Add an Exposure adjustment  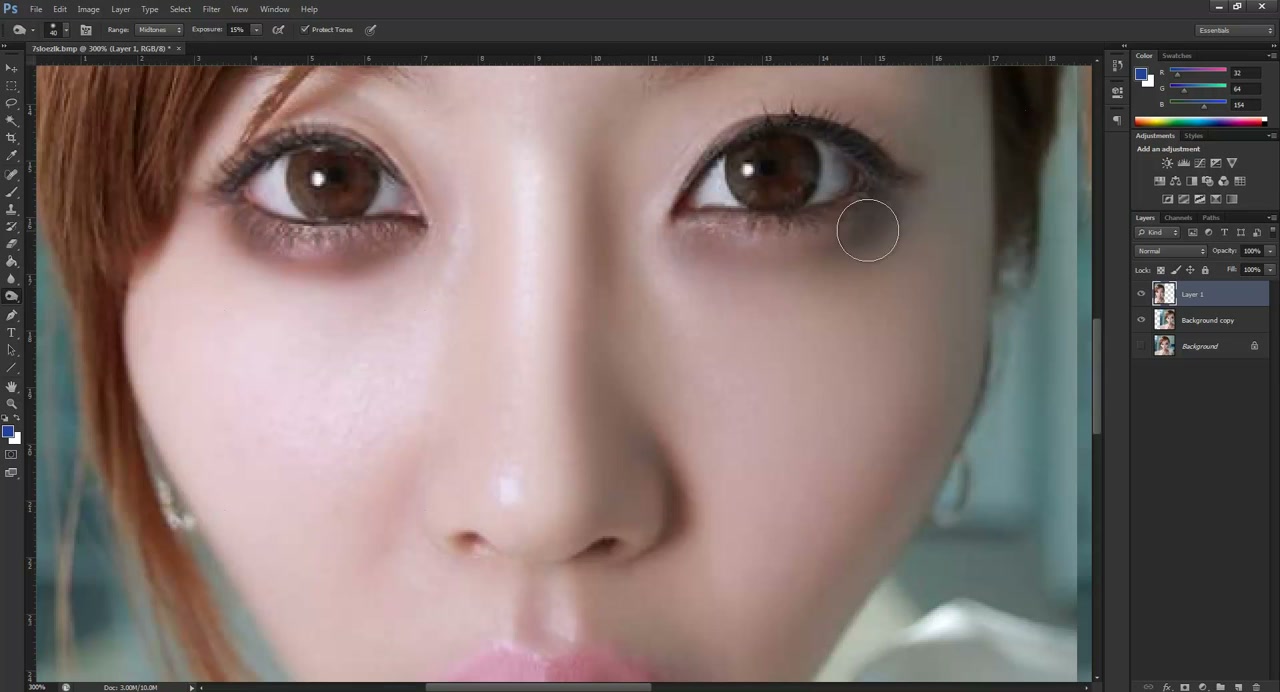click(1215, 163)
